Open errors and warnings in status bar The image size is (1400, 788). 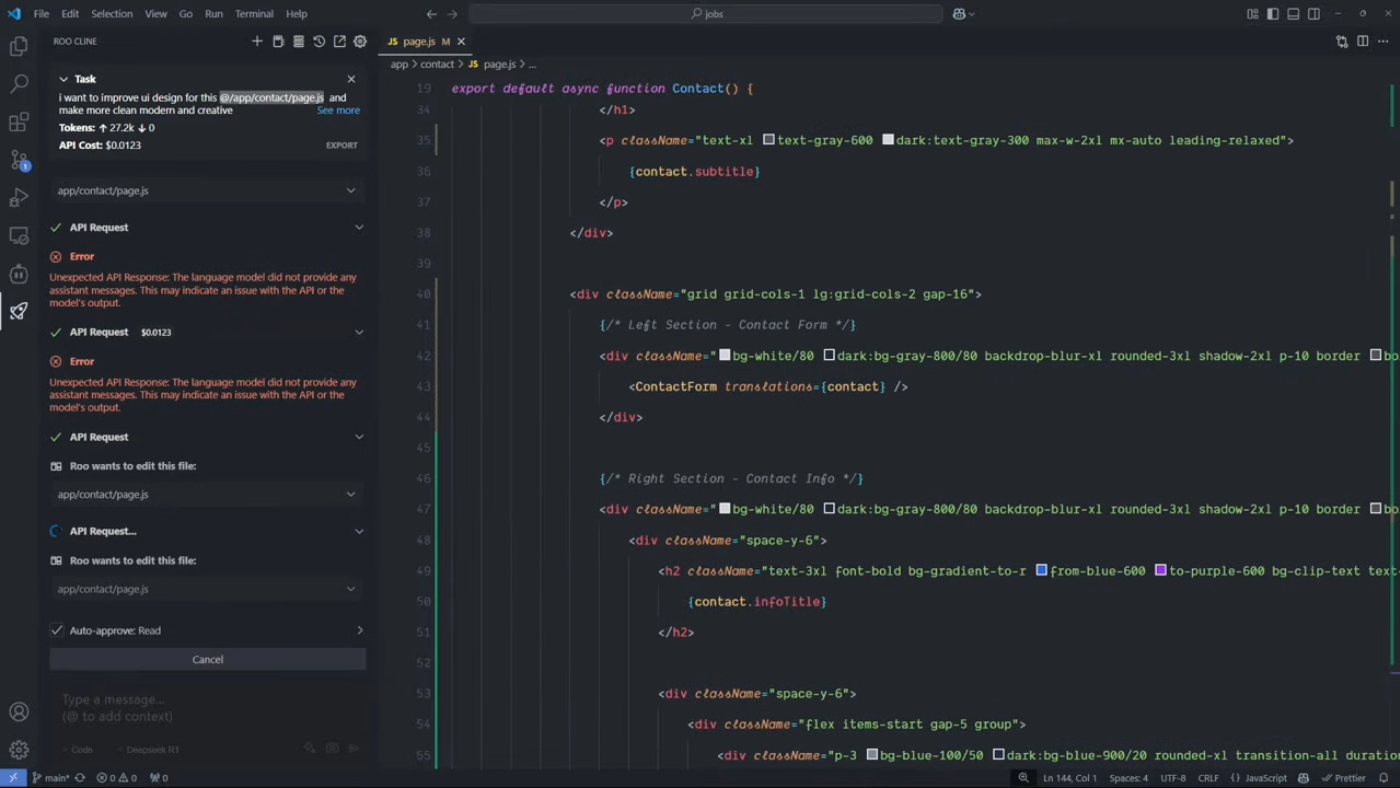pyautogui.click(x=117, y=778)
